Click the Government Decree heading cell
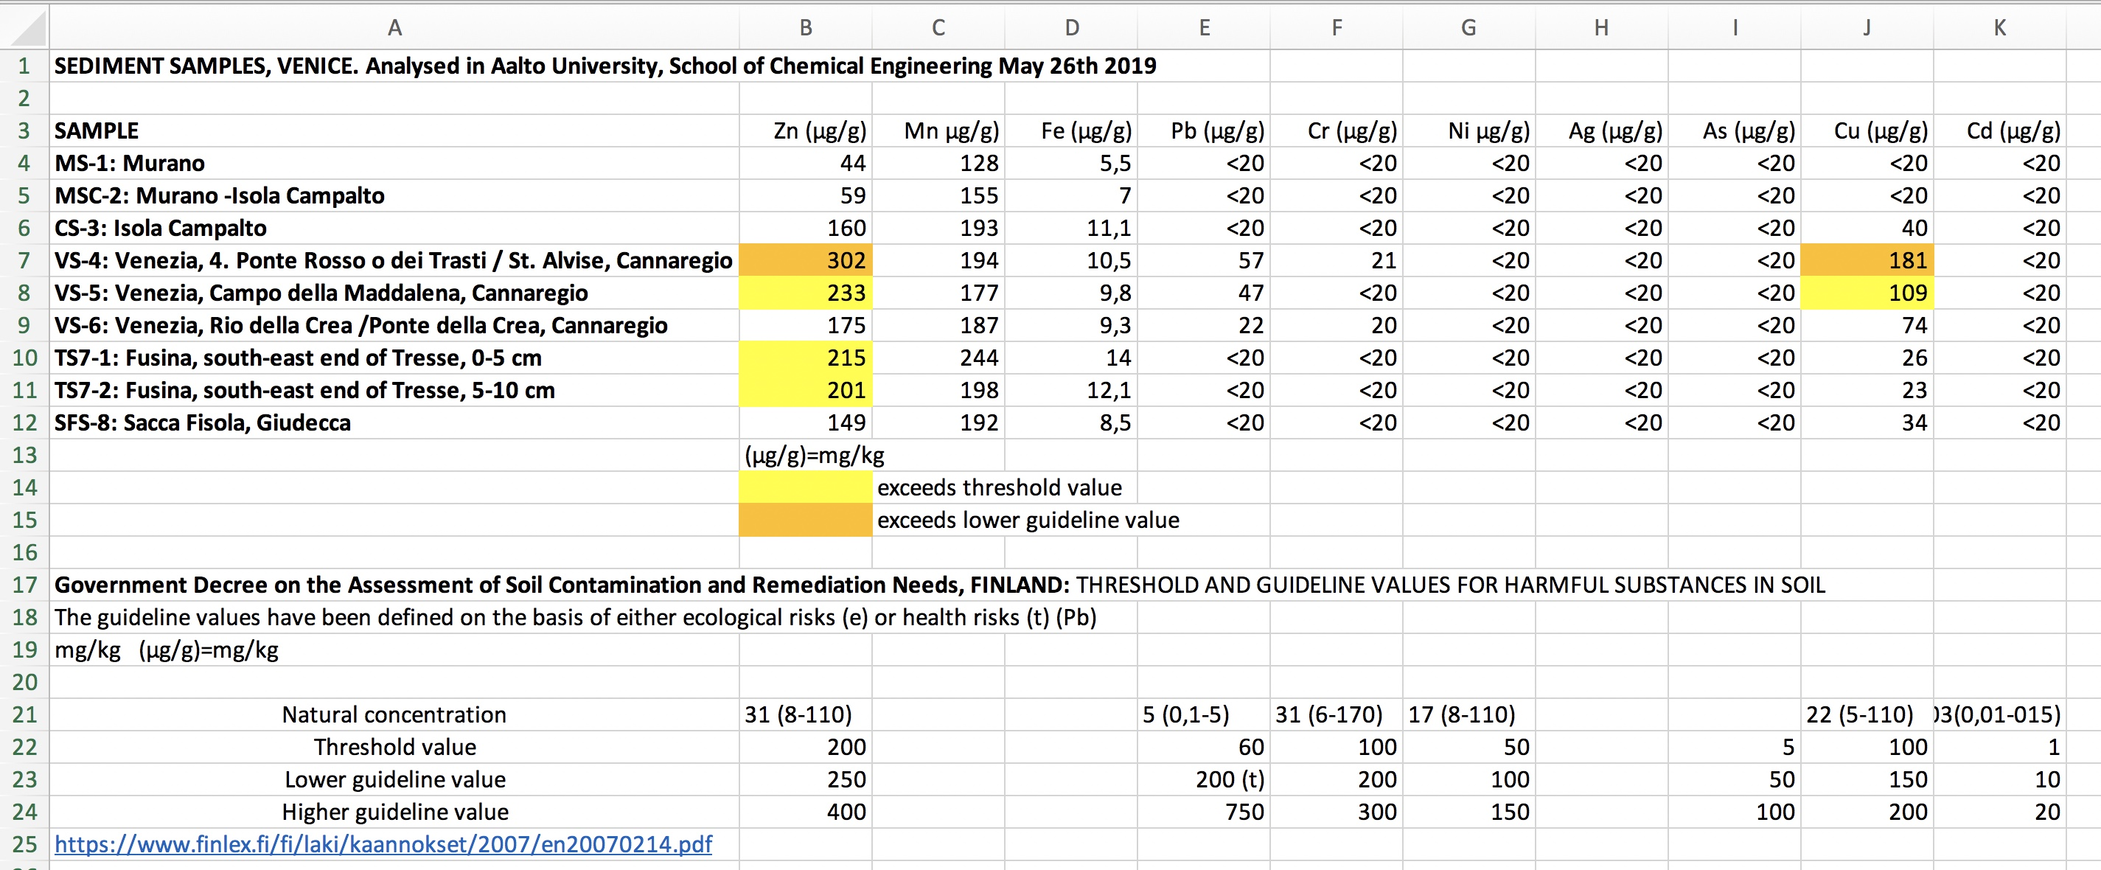2101x870 pixels. (560, 585)
